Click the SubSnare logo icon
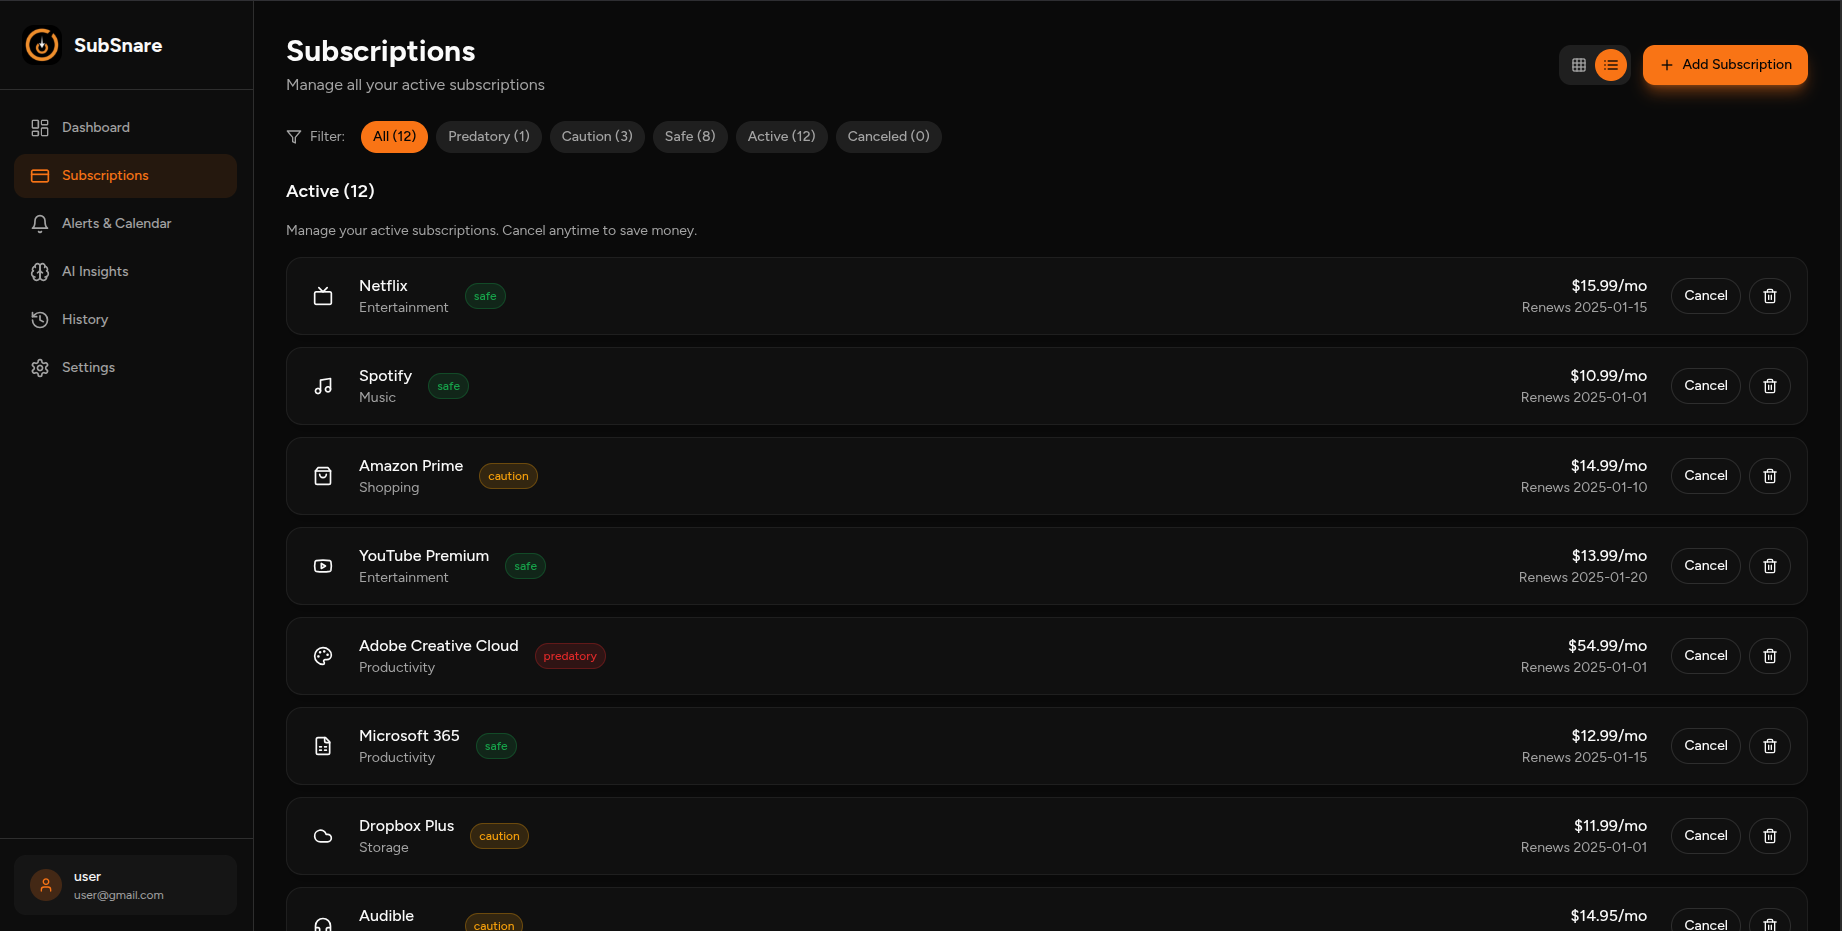This screenshot has height=931, width=1842. [42, 45]
